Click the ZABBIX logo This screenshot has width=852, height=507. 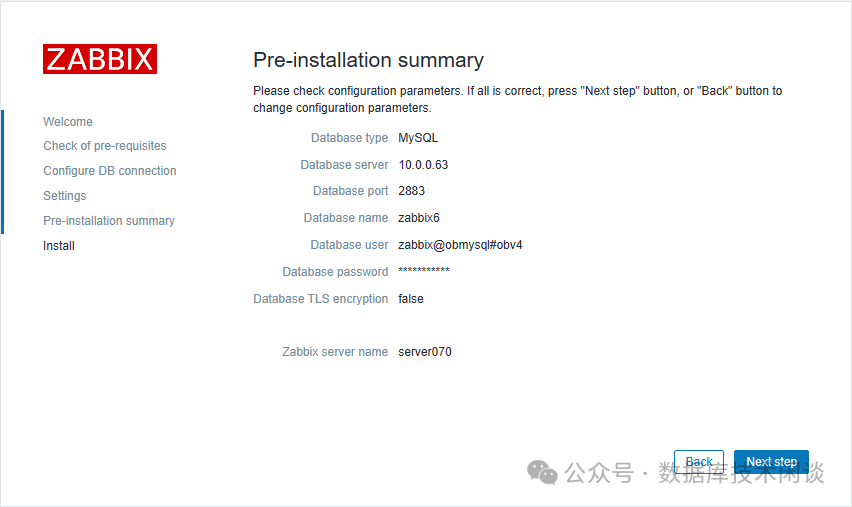[100, 59]
